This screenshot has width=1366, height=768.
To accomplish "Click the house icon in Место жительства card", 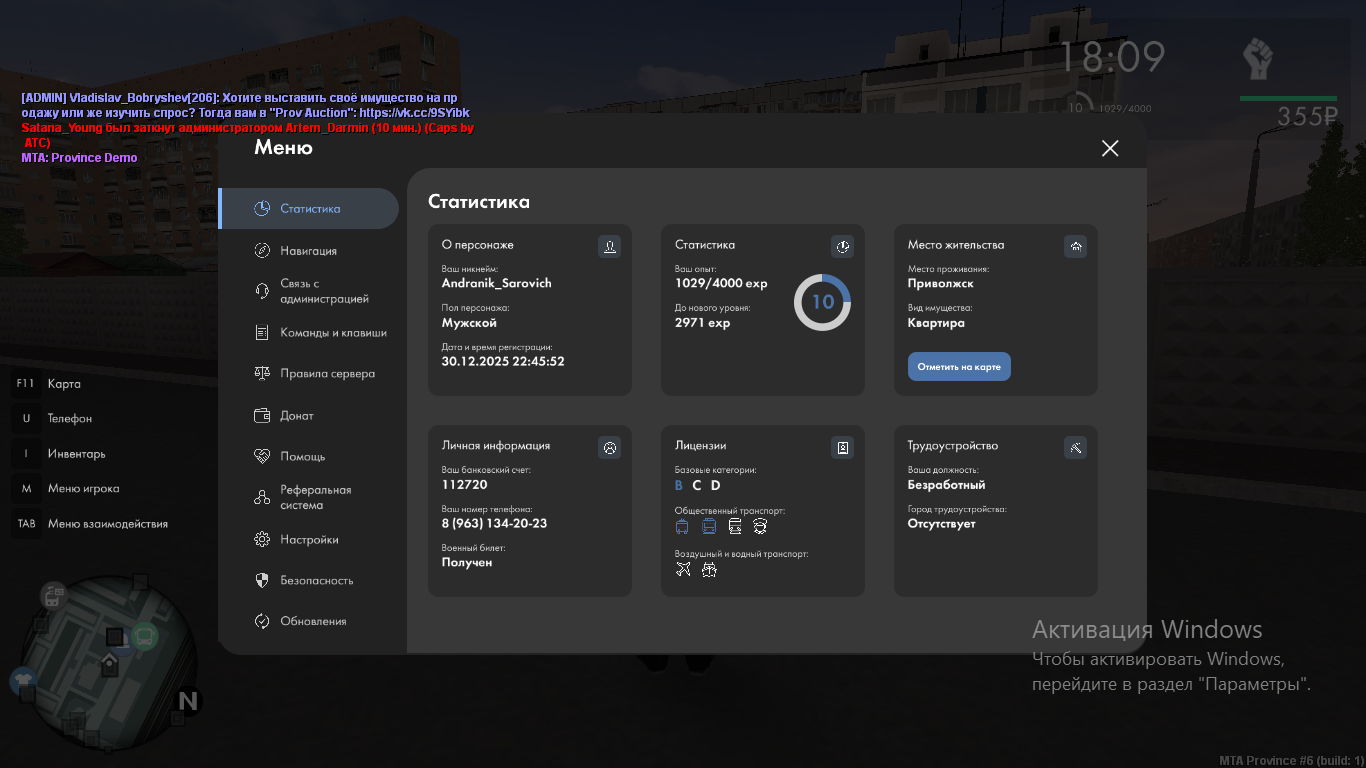I will 1075,246.
